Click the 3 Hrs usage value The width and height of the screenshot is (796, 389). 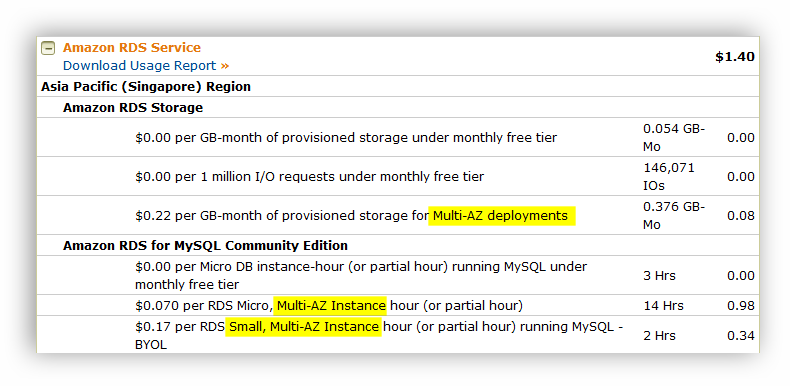pyautogui.click(x=659, y=276)
